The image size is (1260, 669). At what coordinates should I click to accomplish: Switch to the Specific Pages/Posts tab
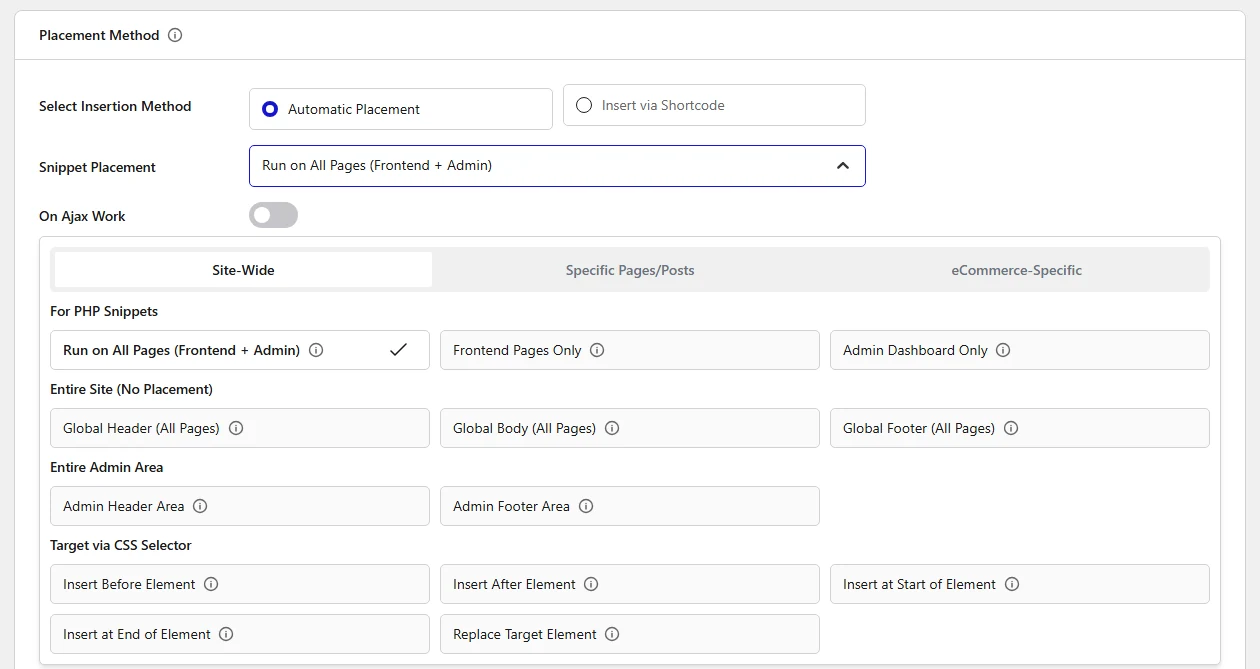point(630,270)
